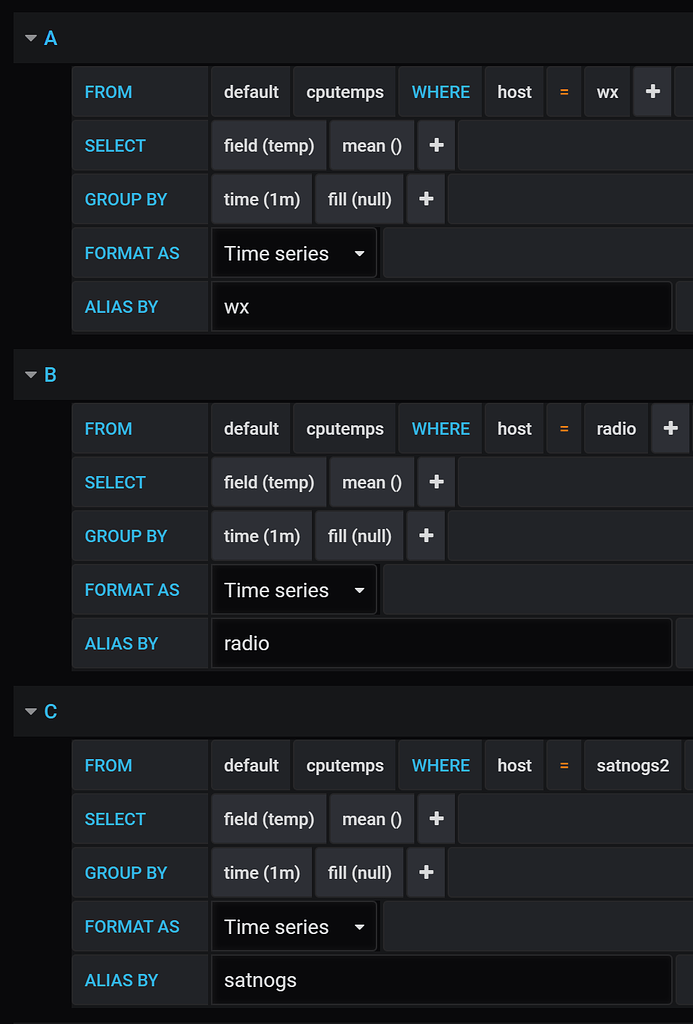The height and width of the screenshot is (1024, 693).
Task: Edit the ALIAS BY field showing radio
Action: (440, 643)
